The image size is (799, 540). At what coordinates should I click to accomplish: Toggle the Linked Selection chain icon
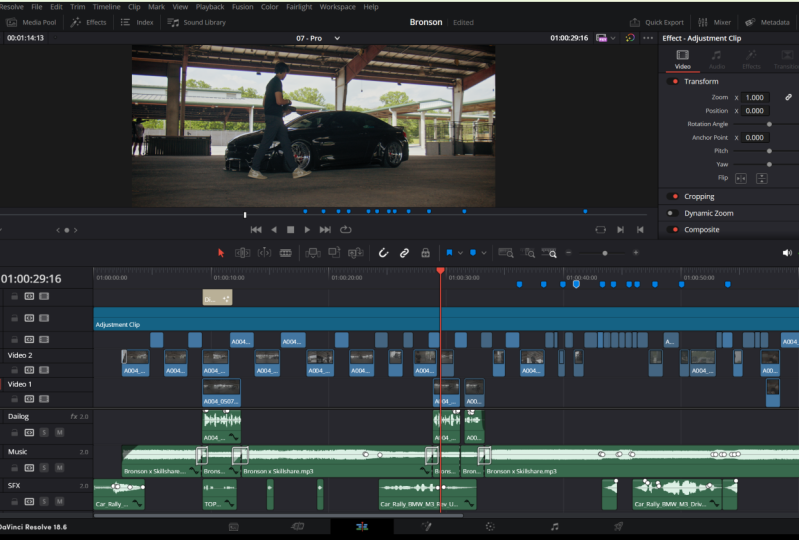pyautogui.click(x=404, y=253)
